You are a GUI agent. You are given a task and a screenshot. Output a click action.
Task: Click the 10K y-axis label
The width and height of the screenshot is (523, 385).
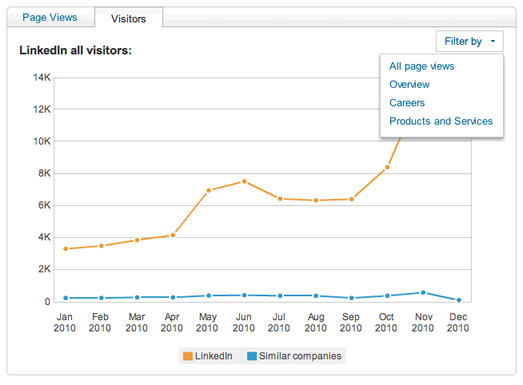point(42,141)
